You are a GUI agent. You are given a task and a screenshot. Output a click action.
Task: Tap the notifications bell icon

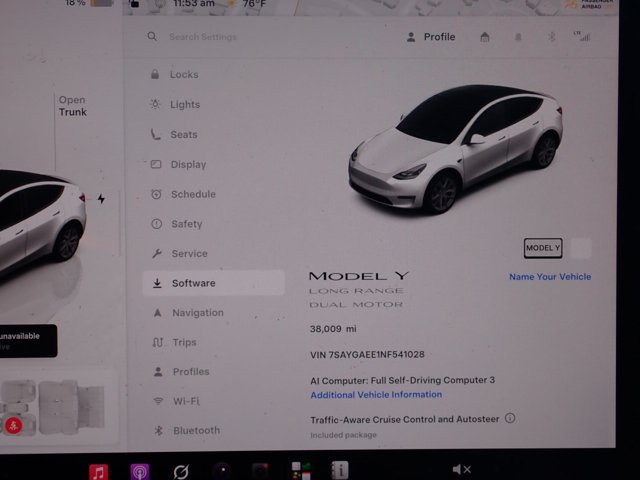point(518,38)
